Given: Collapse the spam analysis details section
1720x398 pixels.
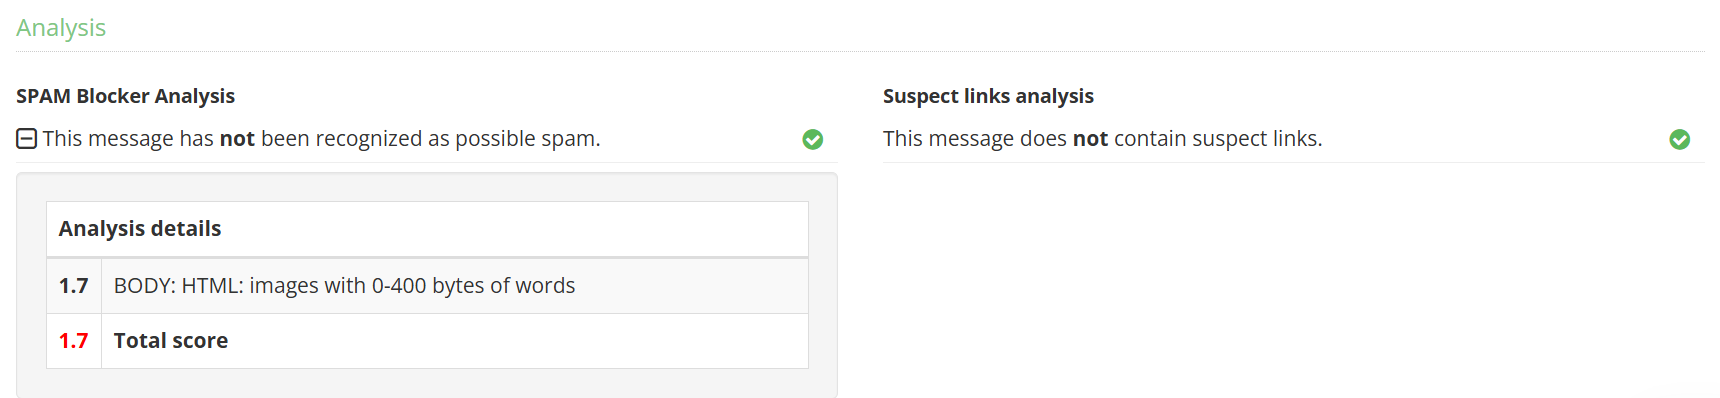Looking at the screenshot, I should [x=27, y=139].
